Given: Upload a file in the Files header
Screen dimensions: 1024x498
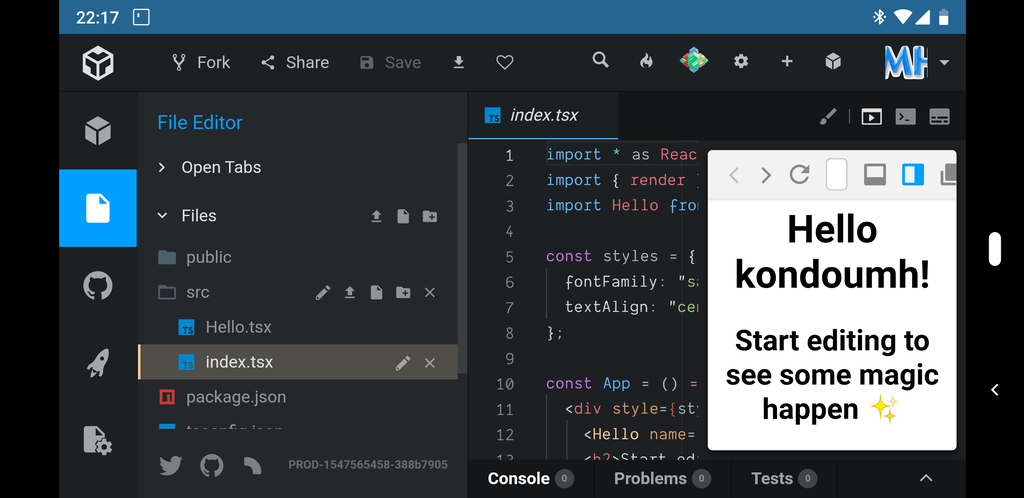Looking at the screenshot, I should (x=376, y=216).
